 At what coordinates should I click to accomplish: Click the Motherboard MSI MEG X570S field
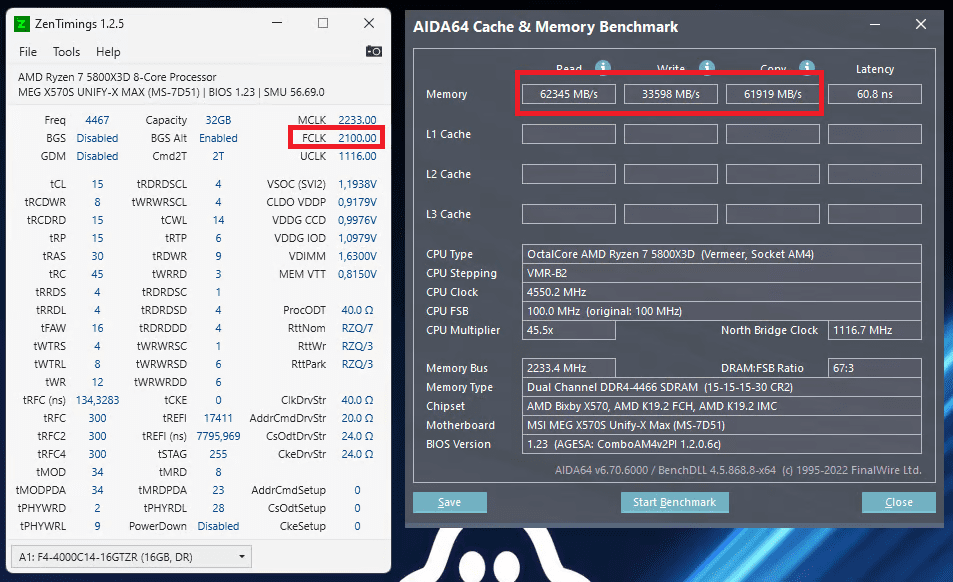721,425
